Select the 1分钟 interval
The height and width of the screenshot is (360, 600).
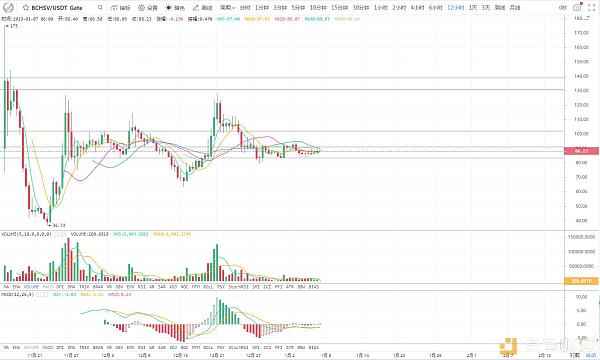coord(262,7)
